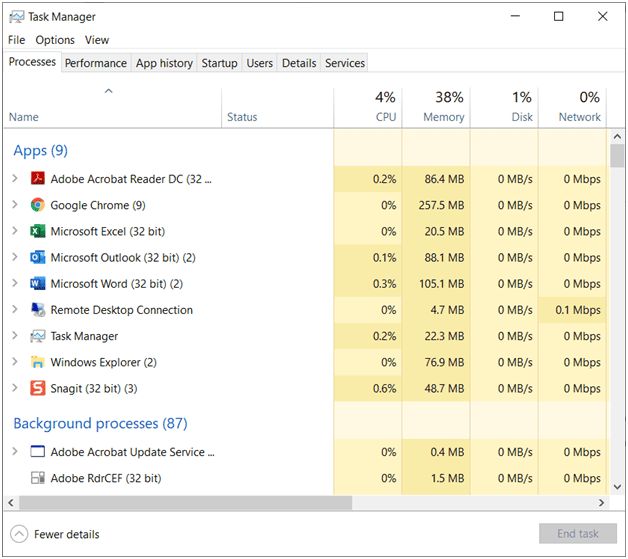Screen dimensions: 628x559
Task: Click the Task Manager row icon
Action: (x=38, y=336)
